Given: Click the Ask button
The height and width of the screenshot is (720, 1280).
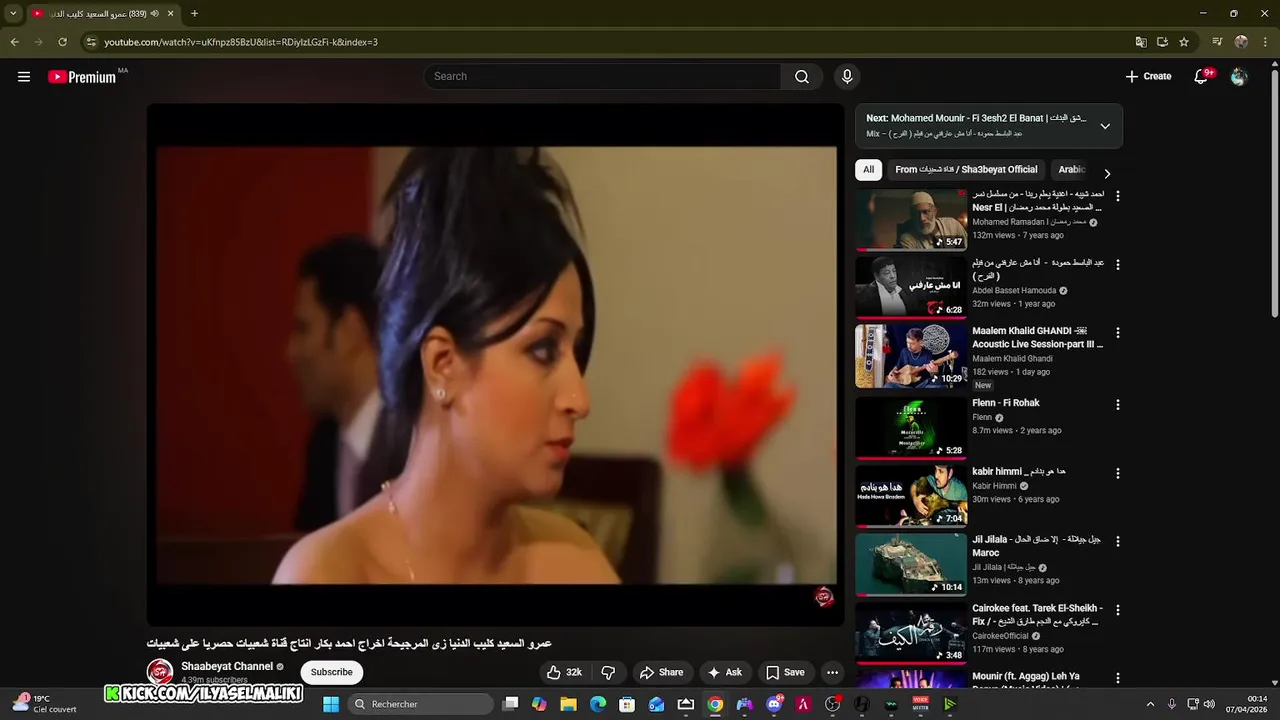Looking at the screenshot, I should (725, 673).
